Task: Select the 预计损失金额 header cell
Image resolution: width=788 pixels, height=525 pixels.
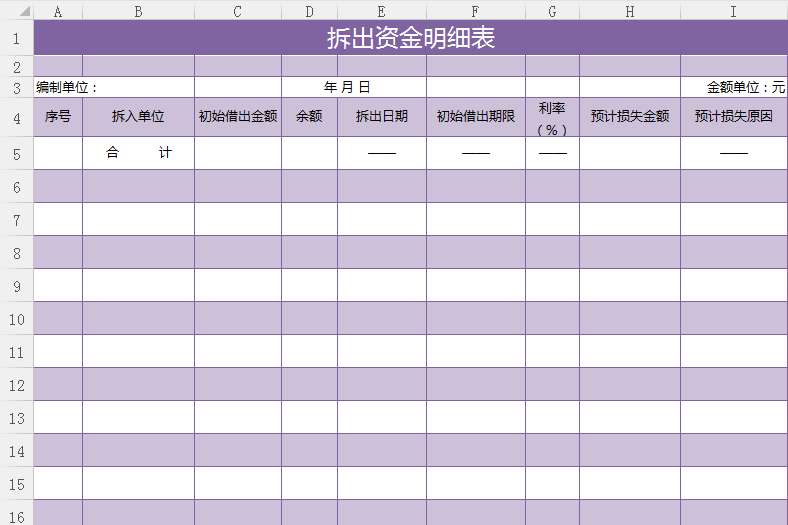Action: click(630, 116)
